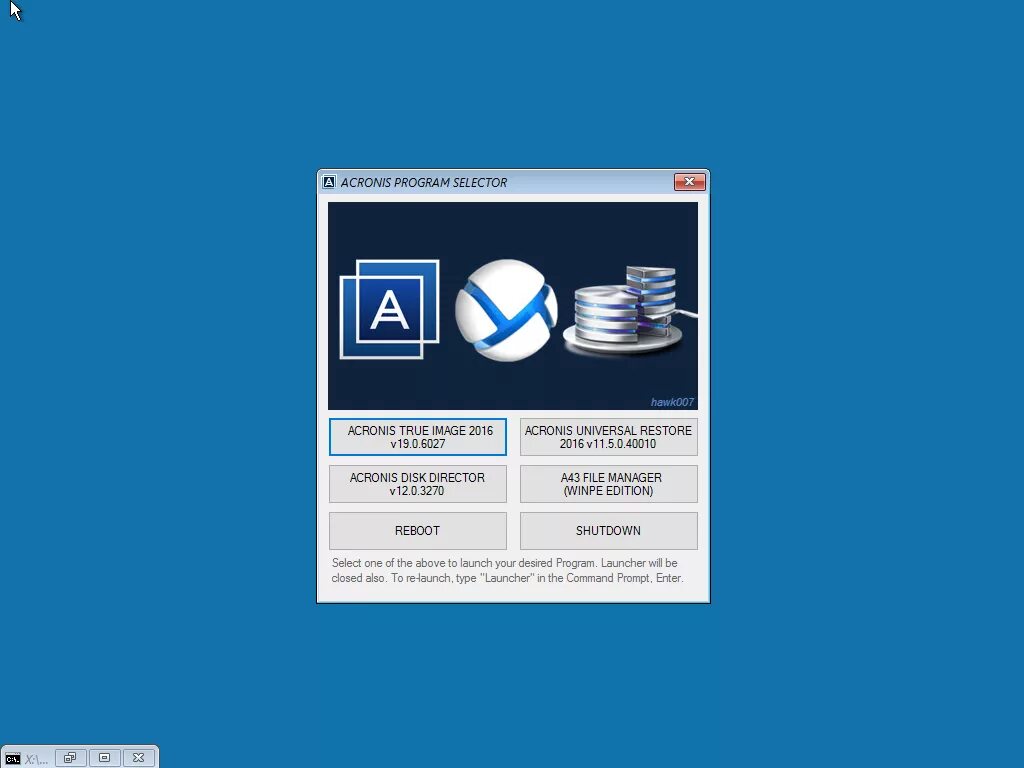The image size is (1024, 768).
Task: Click the Acronis product logos banner
Action: click(513, 306)
